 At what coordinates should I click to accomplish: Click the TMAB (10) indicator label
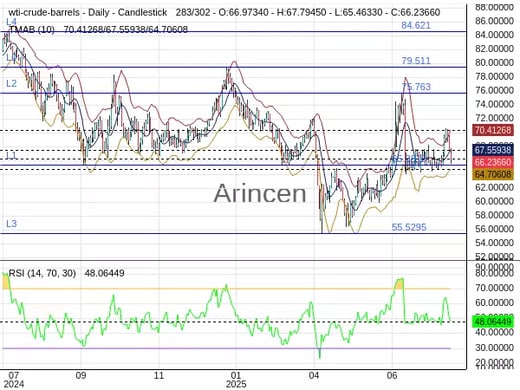point(32,30)
